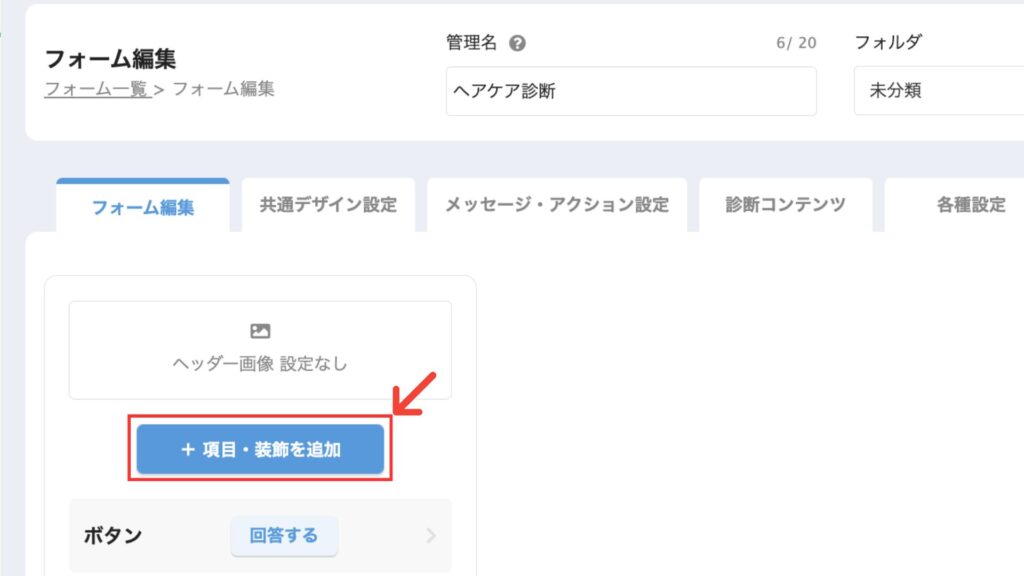Click the 項目・装飾を追加 button
1024x576 pixels.
coord(260,449)
